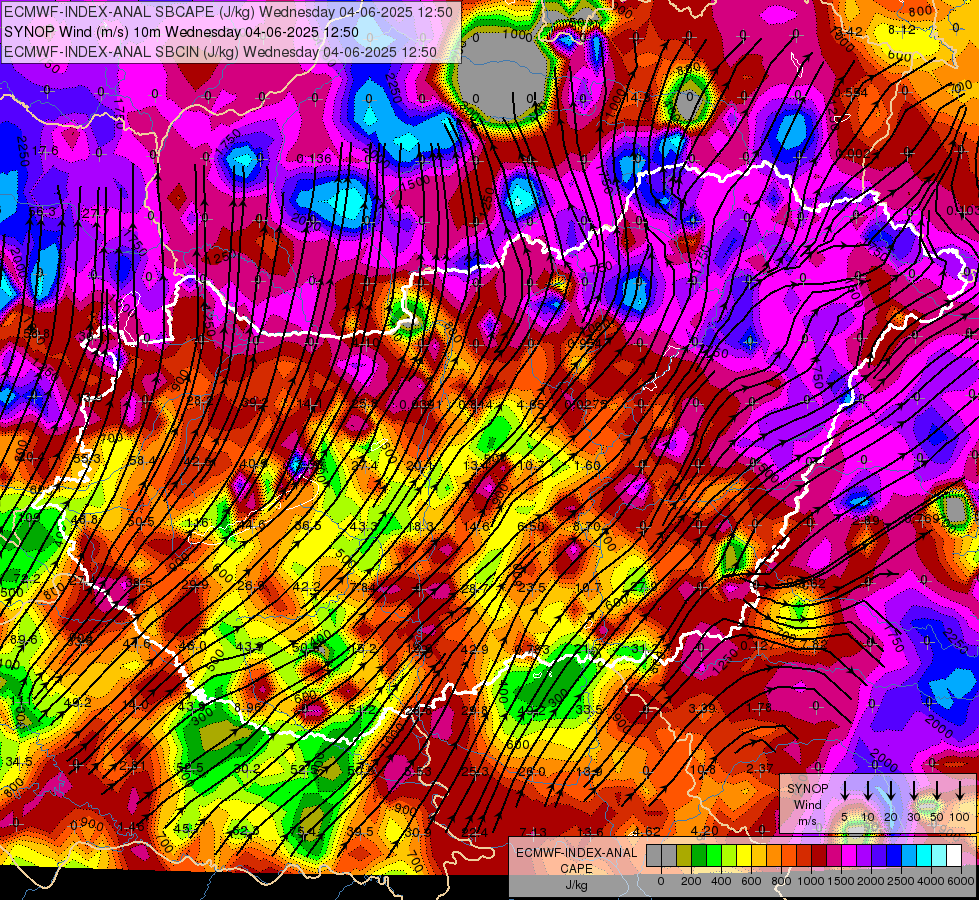This screenshot has height=900, width=979.
Task: Click the 13.6 value on the map
Action: coord(590,832)
